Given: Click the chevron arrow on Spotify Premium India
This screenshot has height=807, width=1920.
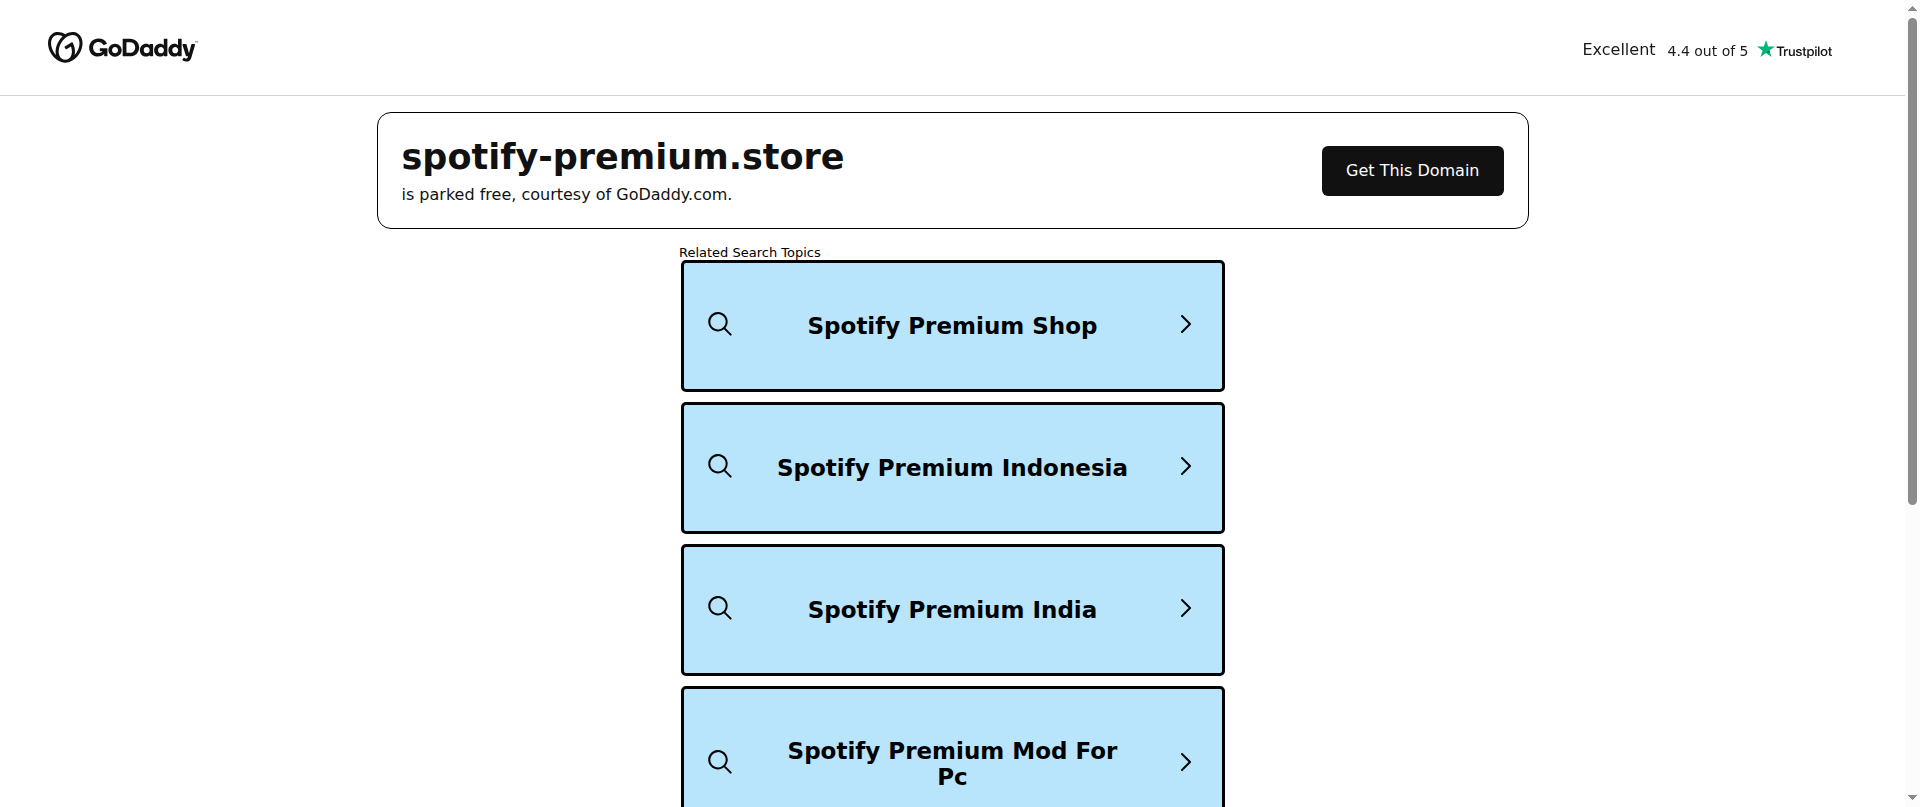Looking at the screenshot, I should (x=1186, y=608).
